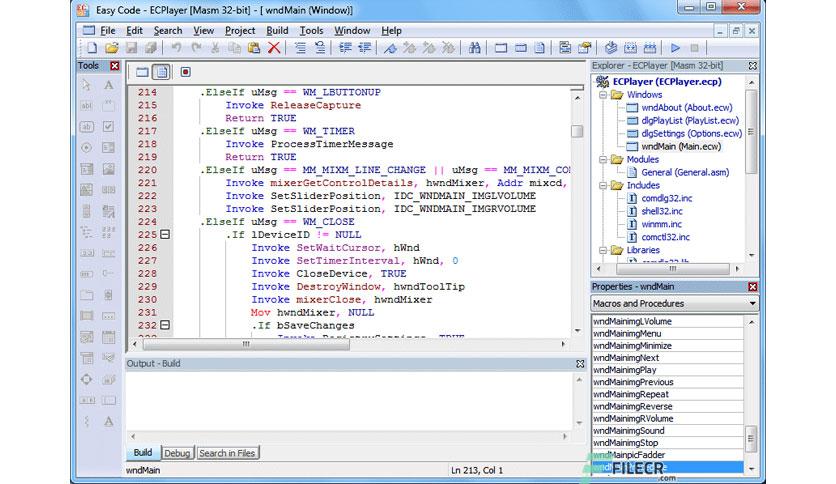Image resolution: width=836 pixels, height=484 pixels.
Task: Click the blue Toggle bookmark flag icon
Action: click(390, 48)
